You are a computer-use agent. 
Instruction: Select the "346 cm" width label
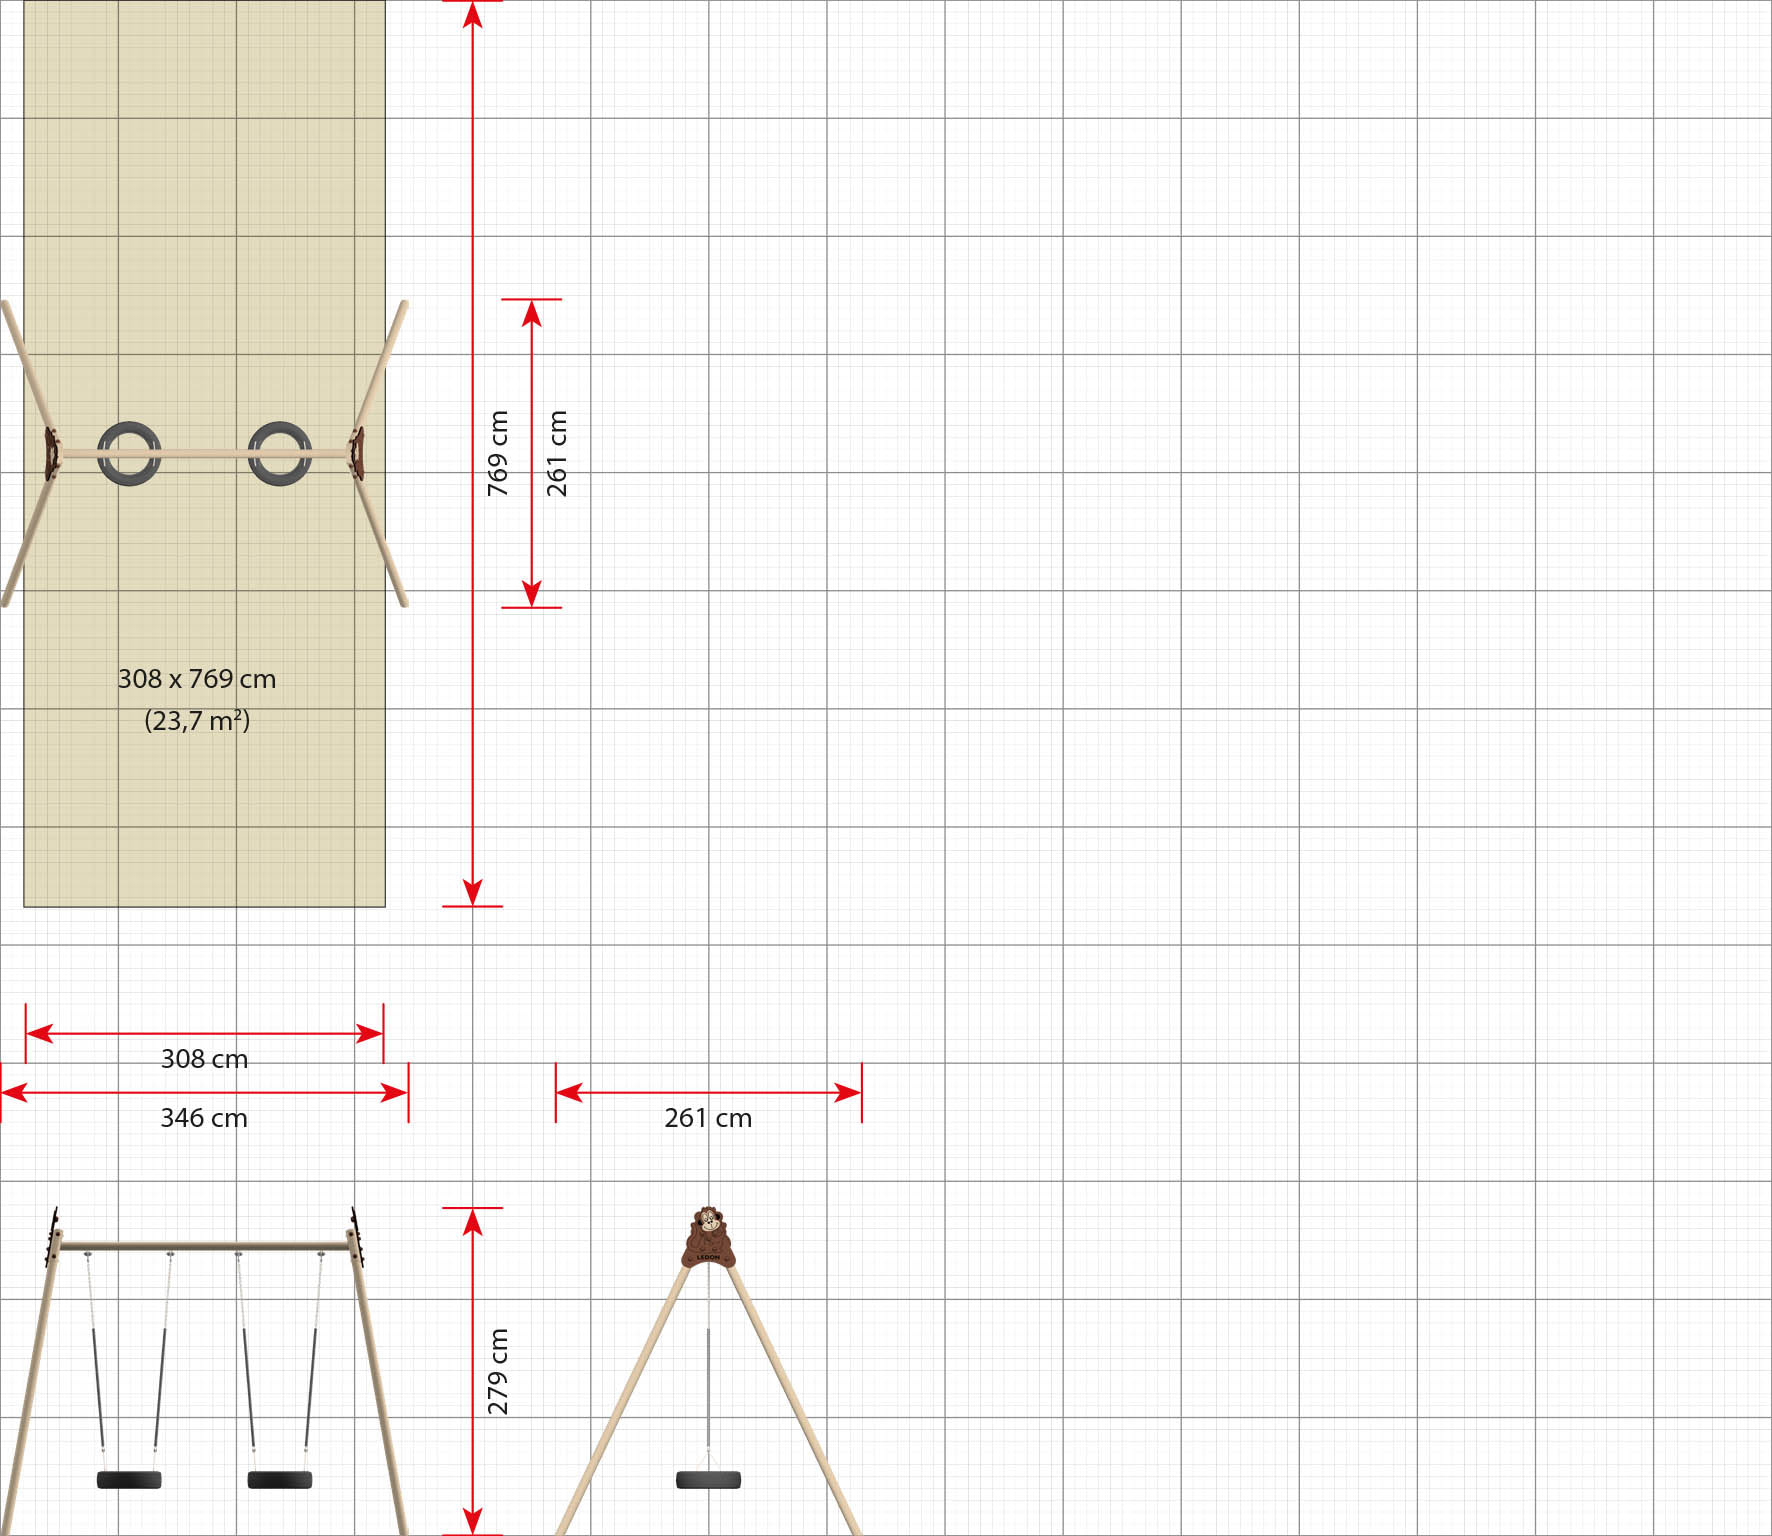point(204,1118)
